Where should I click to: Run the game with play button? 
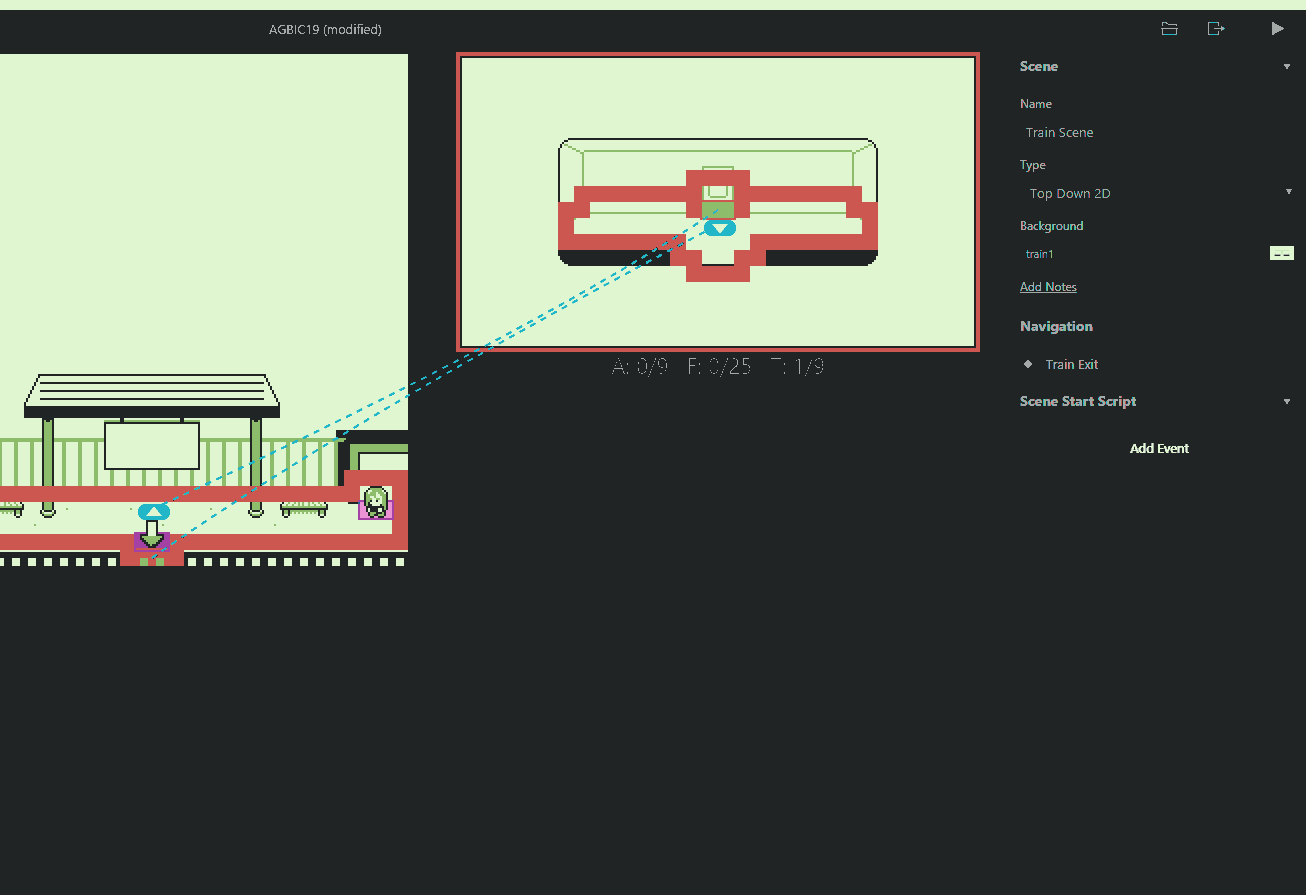coord(1277,29)
